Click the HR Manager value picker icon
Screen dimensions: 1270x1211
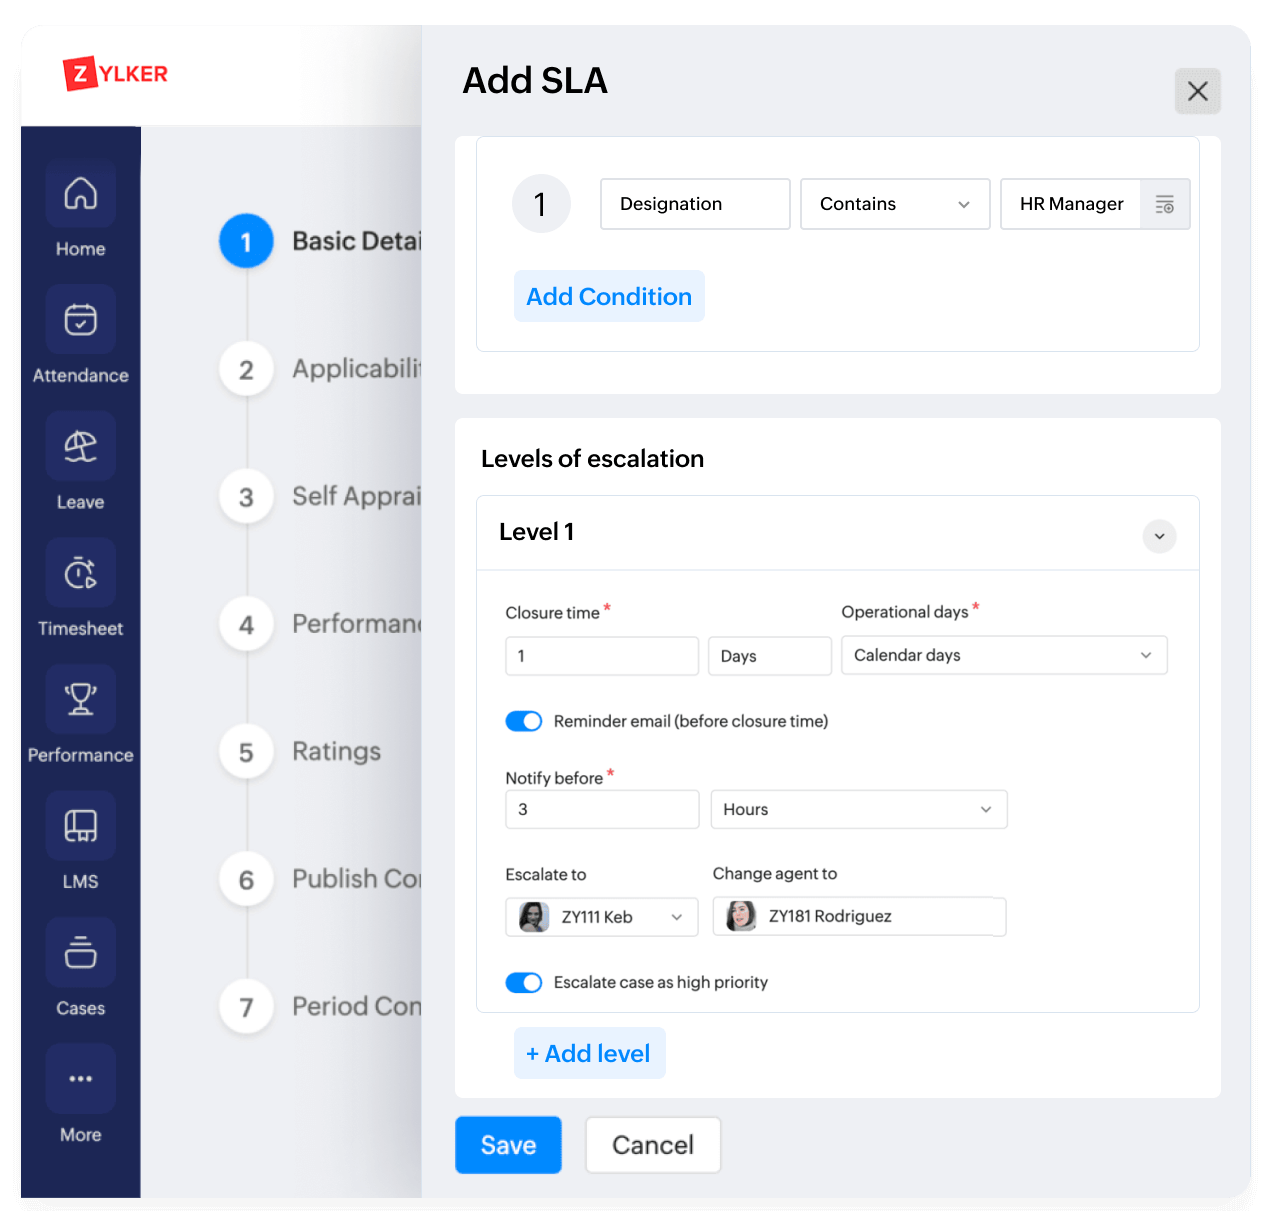(x=1165, y=205)
